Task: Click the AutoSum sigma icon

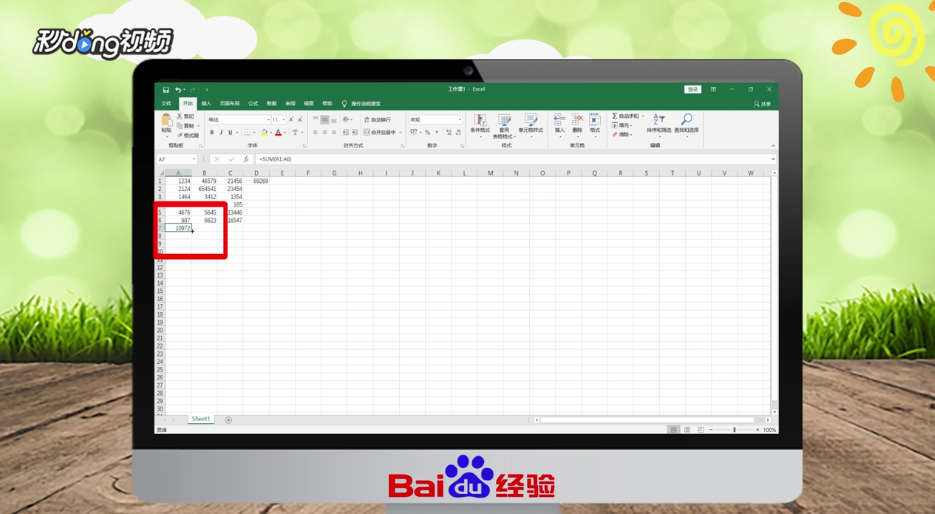Action: click(615, 116)
